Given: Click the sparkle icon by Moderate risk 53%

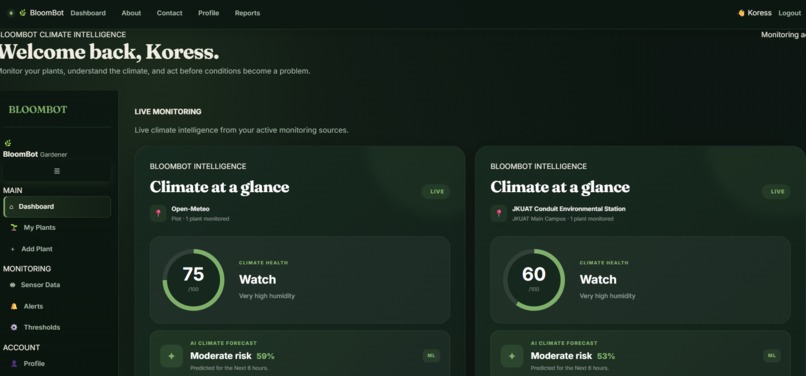Looking at the screenshot, I should (x=512, y=356).
